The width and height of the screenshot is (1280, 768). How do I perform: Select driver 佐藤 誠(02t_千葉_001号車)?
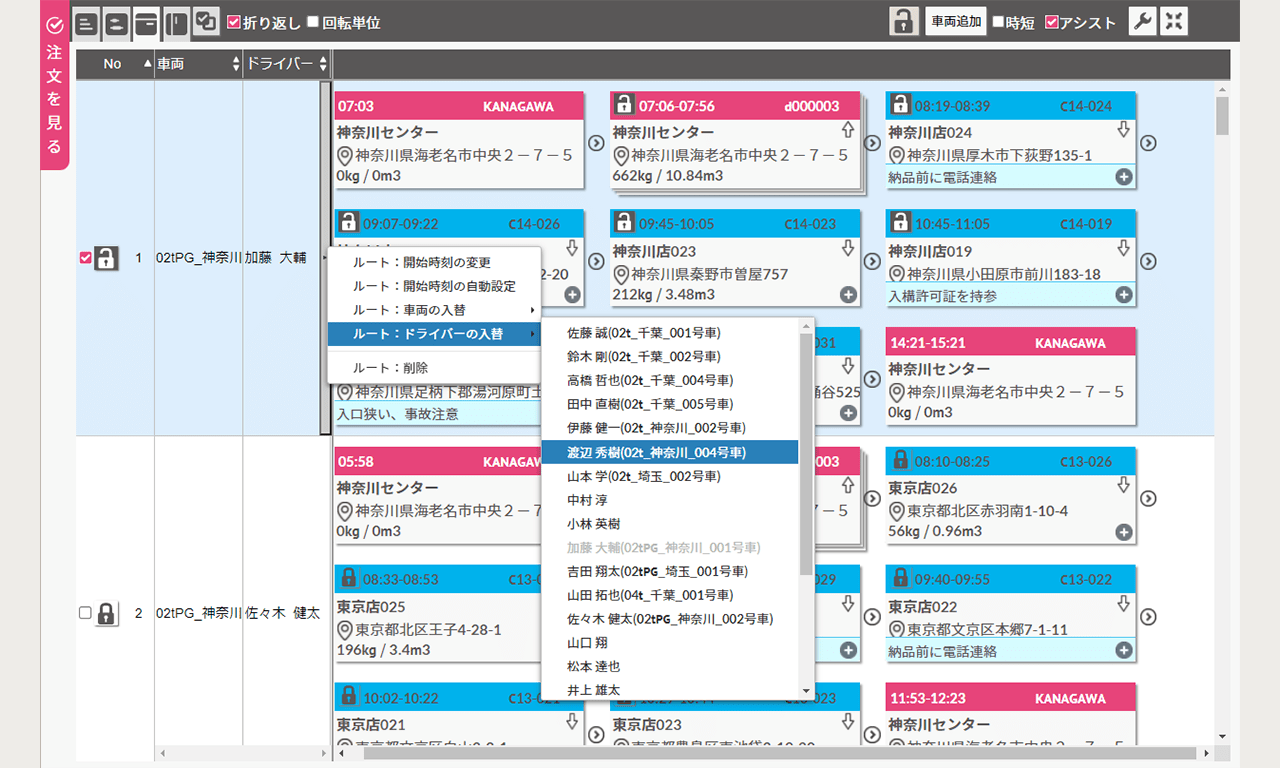[669, 333]
